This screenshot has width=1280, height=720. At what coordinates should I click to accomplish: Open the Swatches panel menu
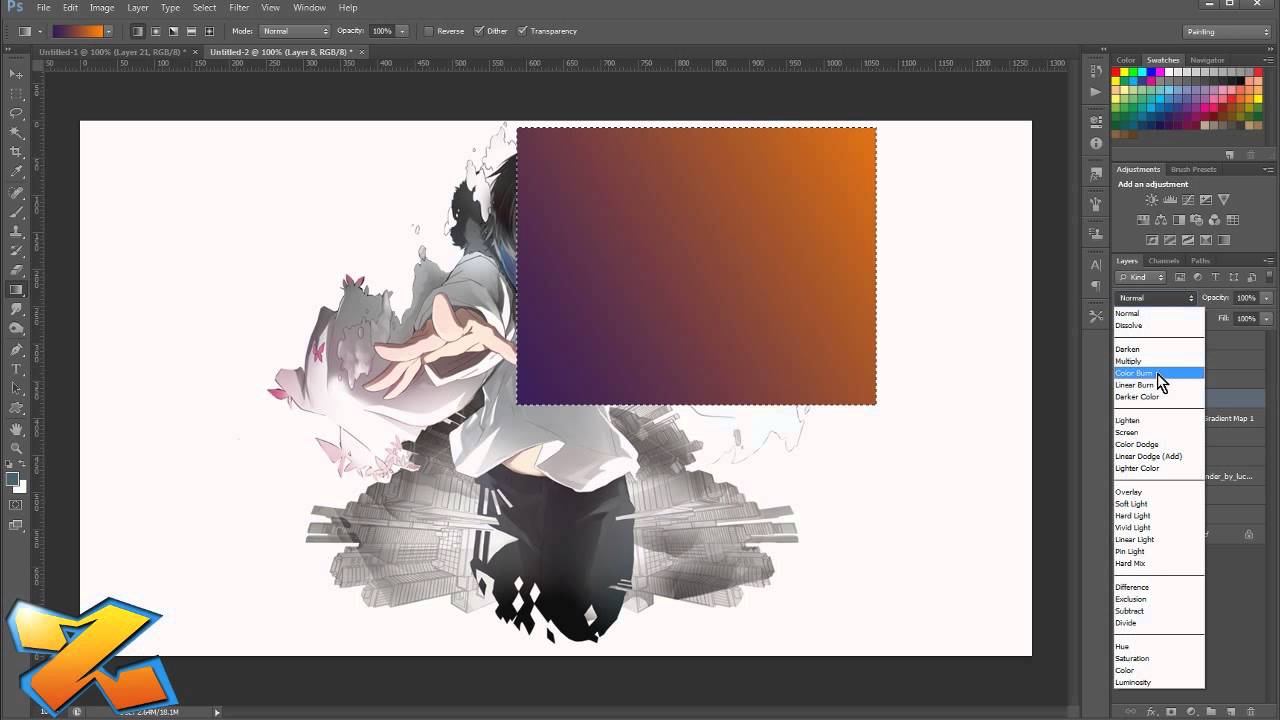[x=1270, y=60]
